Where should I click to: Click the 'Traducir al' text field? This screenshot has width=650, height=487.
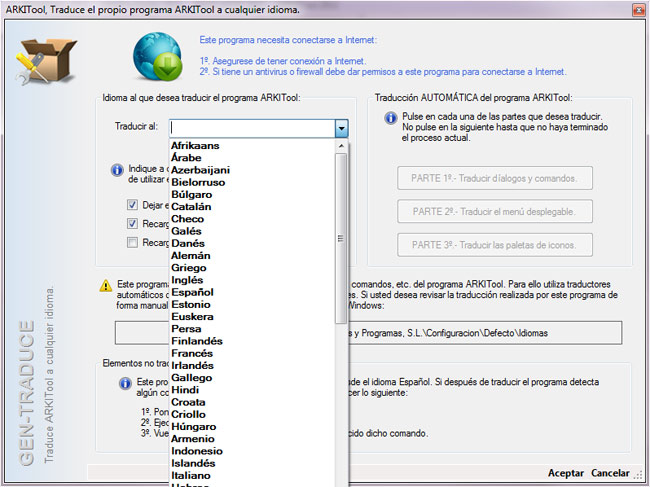[x=252, y=128]
